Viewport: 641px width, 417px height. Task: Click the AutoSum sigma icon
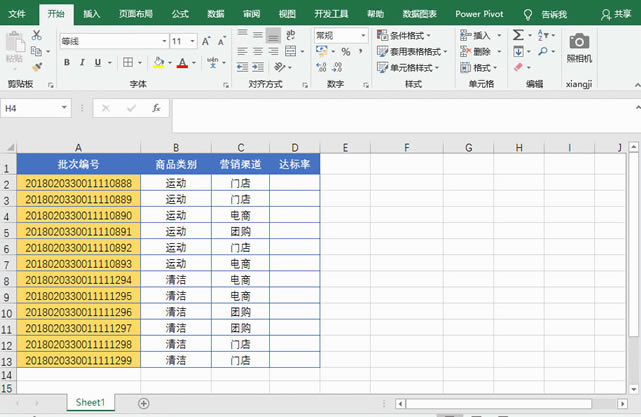[x=518, y=35]
